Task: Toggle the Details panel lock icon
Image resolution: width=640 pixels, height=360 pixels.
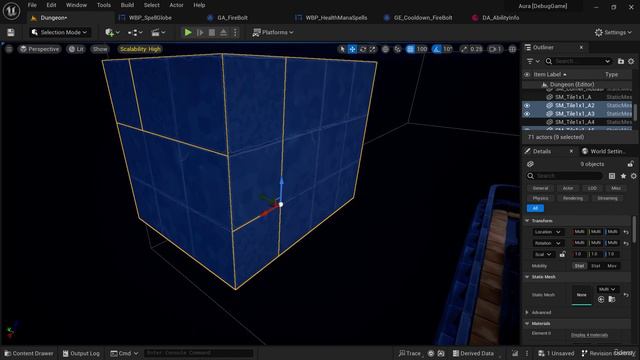Action: point(630,164)
